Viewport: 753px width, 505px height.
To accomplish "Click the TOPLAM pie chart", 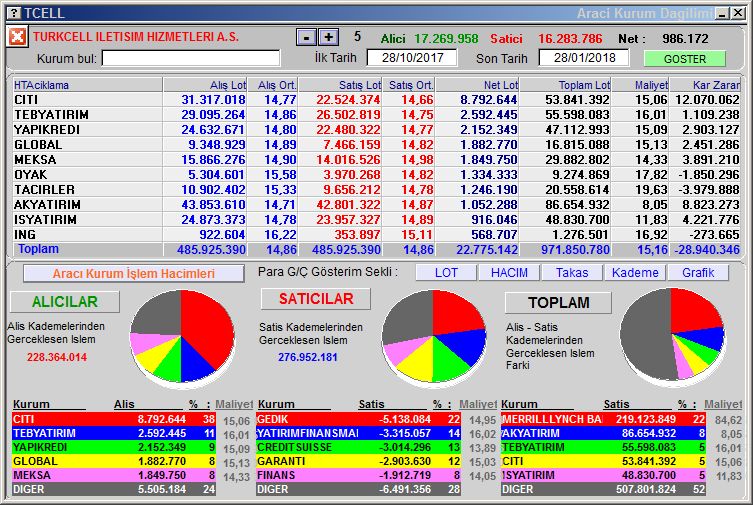I will (672, 336).
